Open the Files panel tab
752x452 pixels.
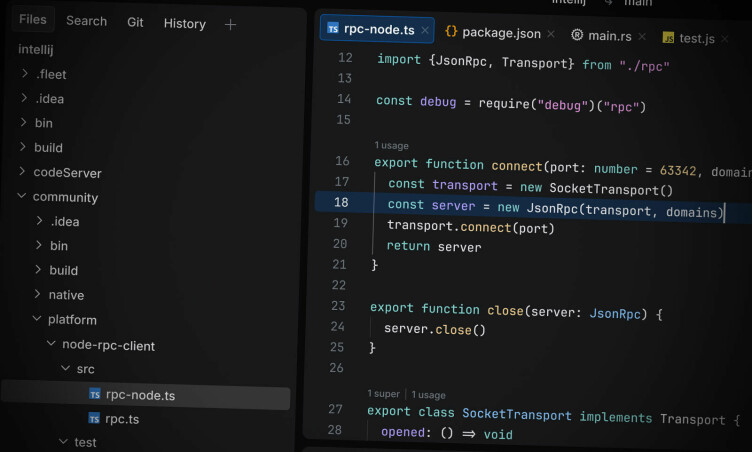pos(33,20)
